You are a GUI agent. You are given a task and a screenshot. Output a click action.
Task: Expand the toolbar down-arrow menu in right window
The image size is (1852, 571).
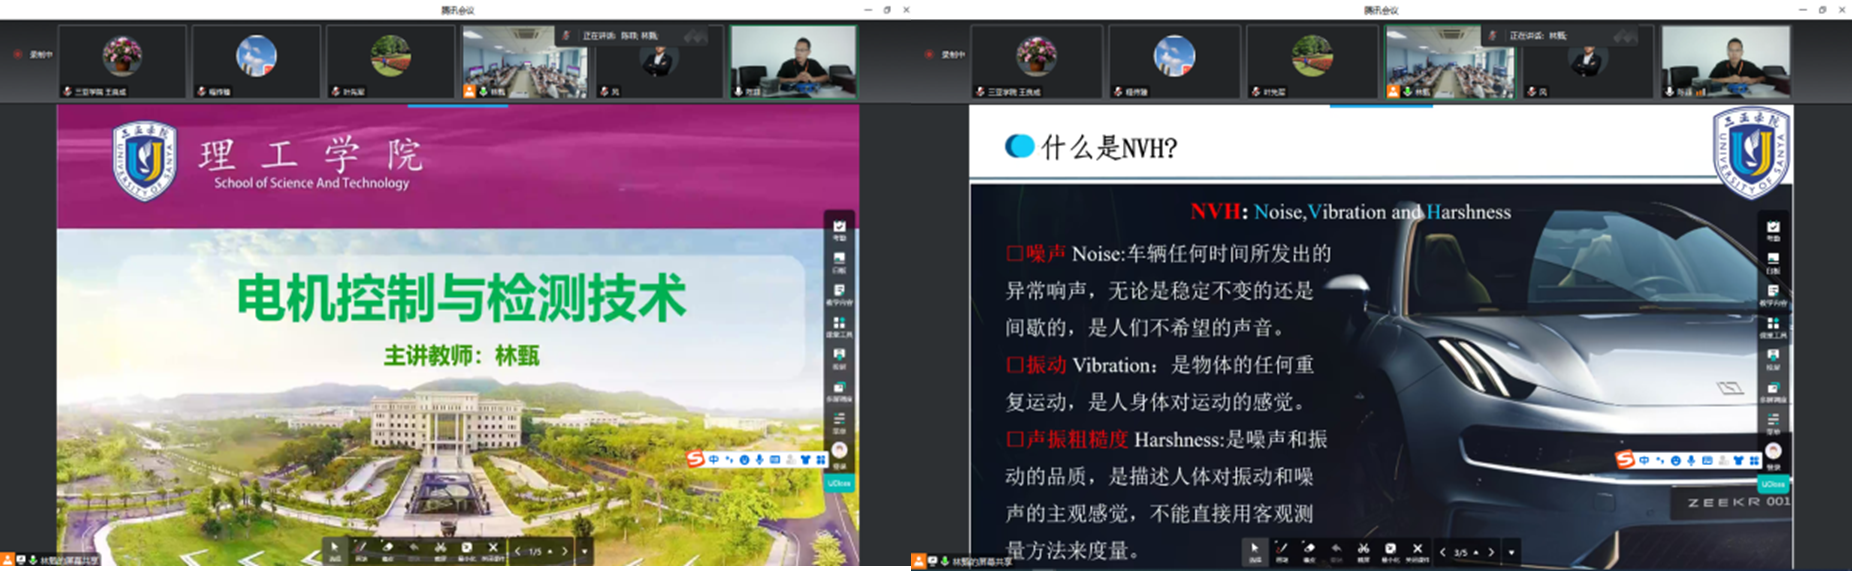(x=1511, y=552)
